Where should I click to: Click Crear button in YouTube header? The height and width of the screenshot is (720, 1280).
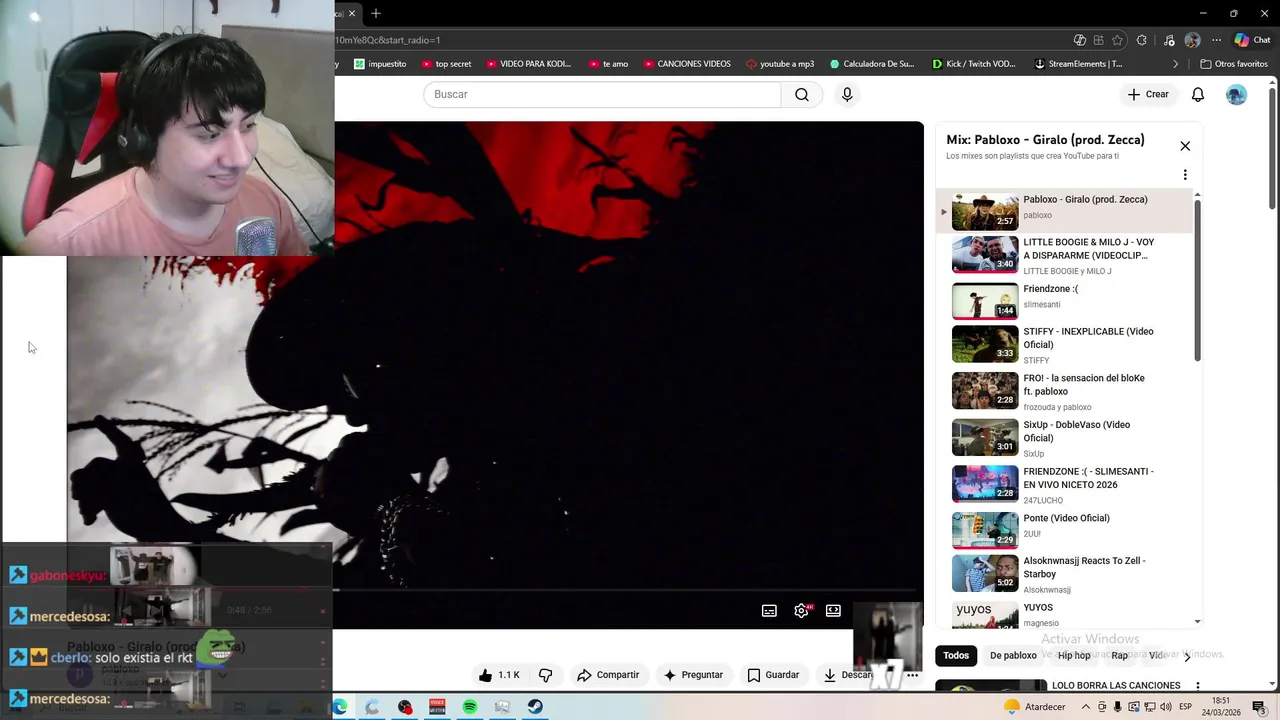pyautogui.click(x=1147, y=94)
